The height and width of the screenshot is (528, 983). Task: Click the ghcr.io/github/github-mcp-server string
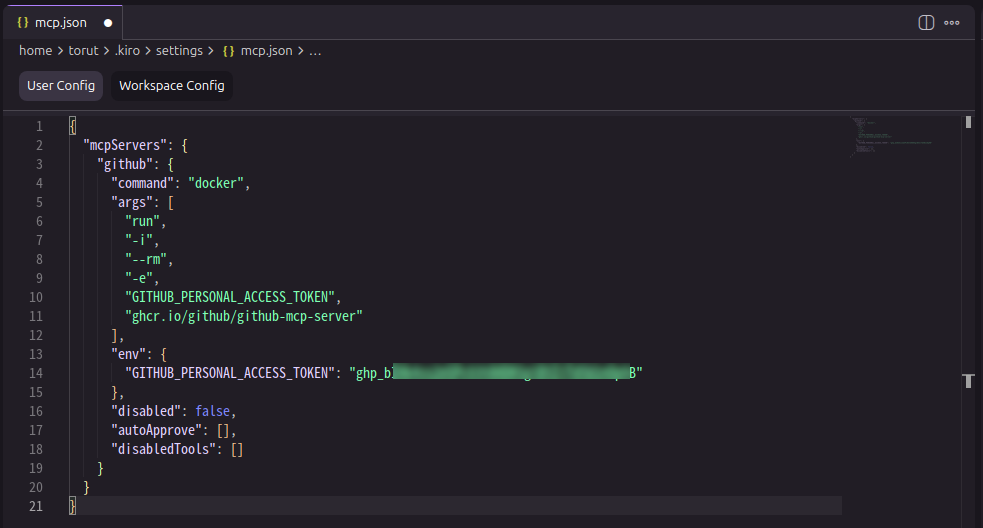pos(243,316)
